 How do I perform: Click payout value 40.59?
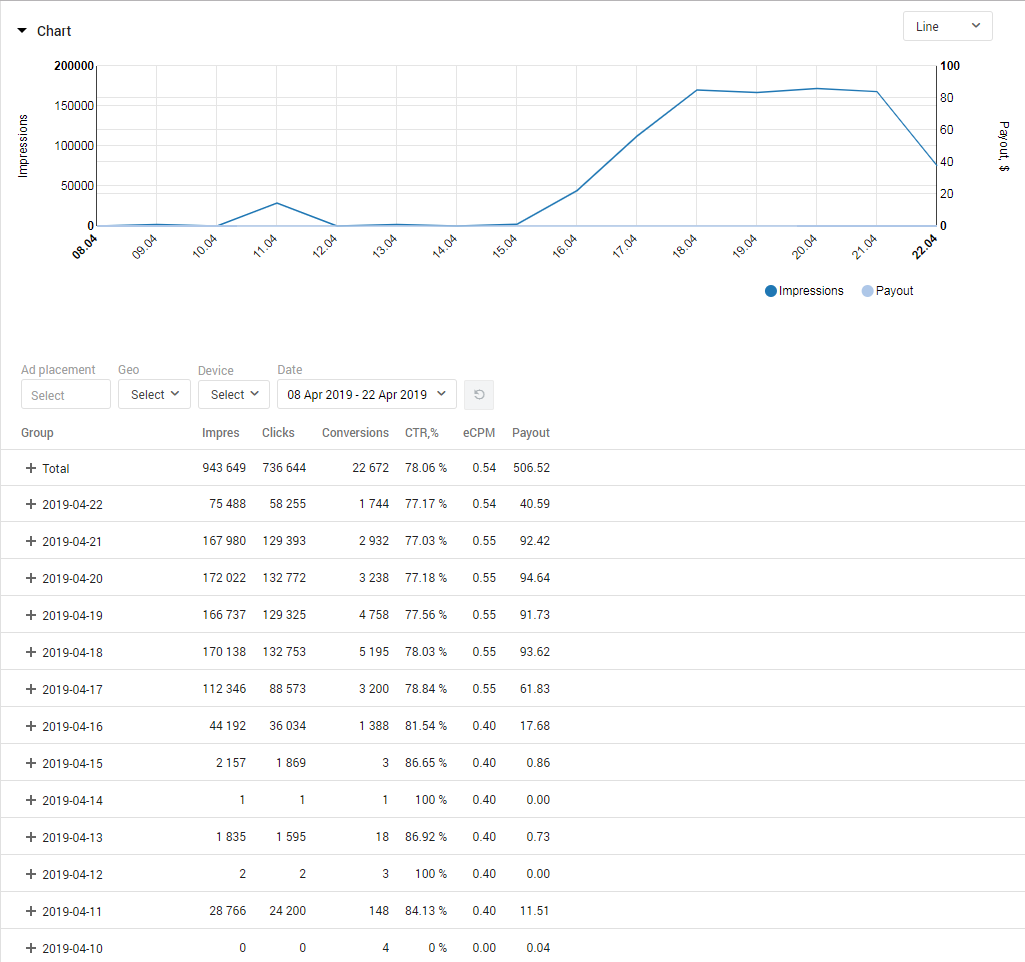click(x=535, y=504)
